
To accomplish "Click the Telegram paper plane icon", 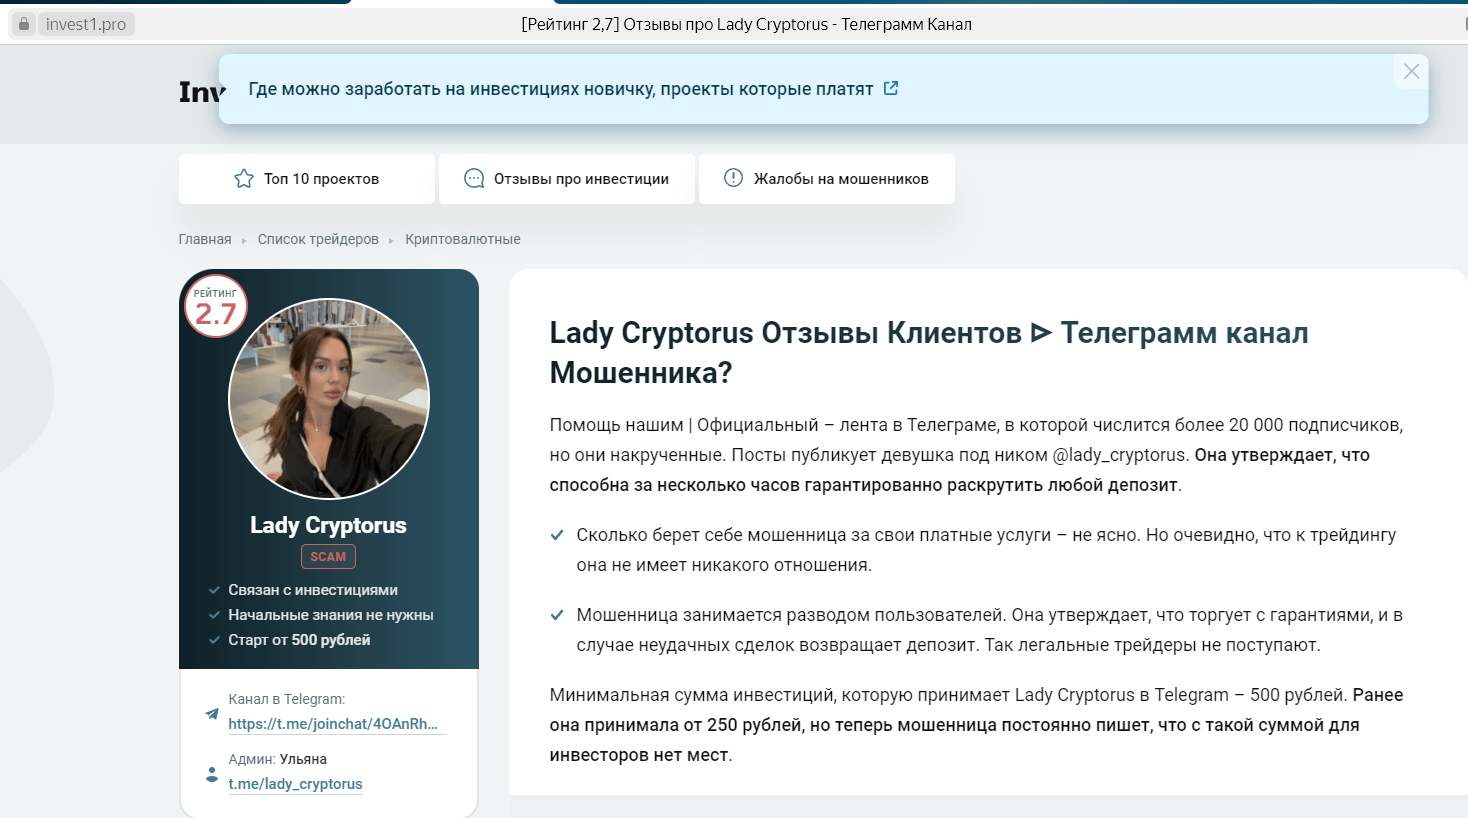I will point(212,713).
